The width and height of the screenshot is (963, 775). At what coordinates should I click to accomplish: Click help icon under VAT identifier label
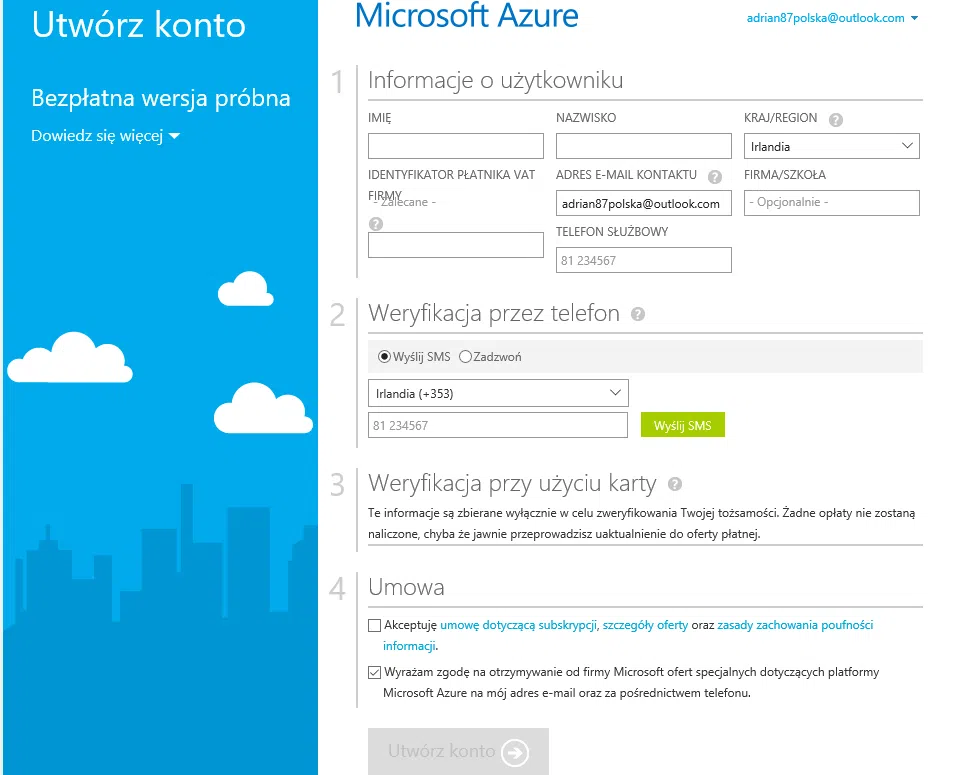pos(376,224)
